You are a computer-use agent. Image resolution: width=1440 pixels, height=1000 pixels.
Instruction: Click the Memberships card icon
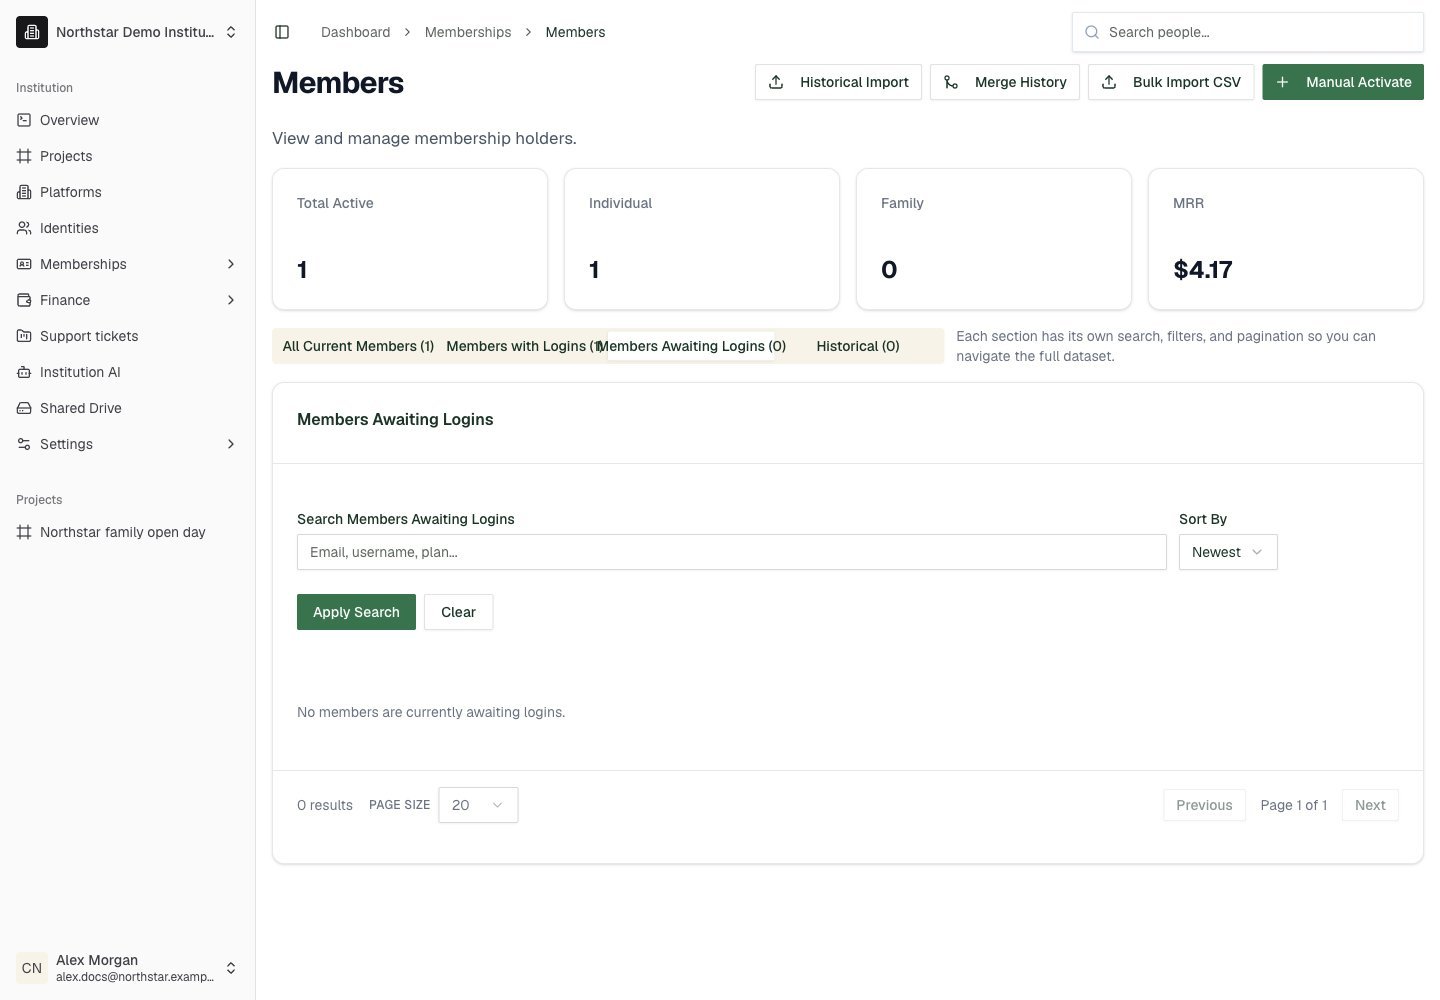[24, 264]
